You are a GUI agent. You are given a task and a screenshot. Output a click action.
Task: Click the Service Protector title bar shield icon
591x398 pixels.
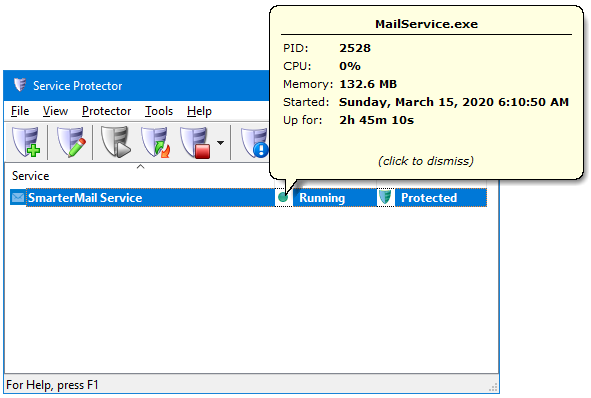click(20, 85)
